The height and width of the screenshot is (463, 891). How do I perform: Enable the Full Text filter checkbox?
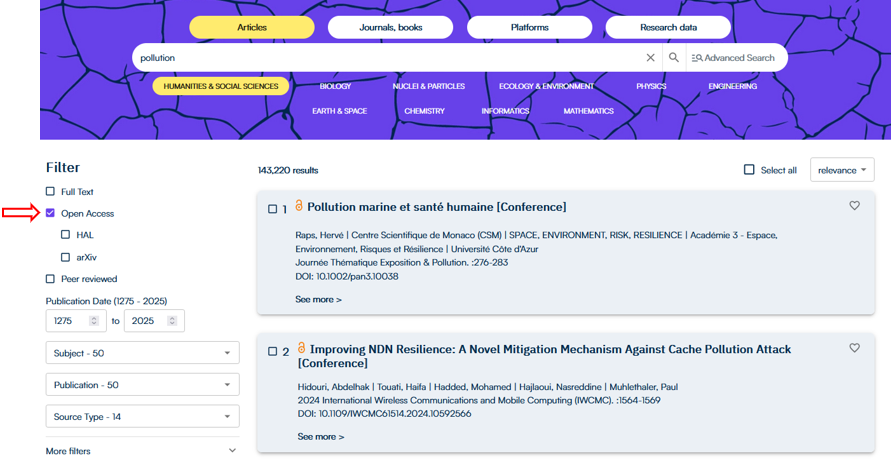coord(50,191)
